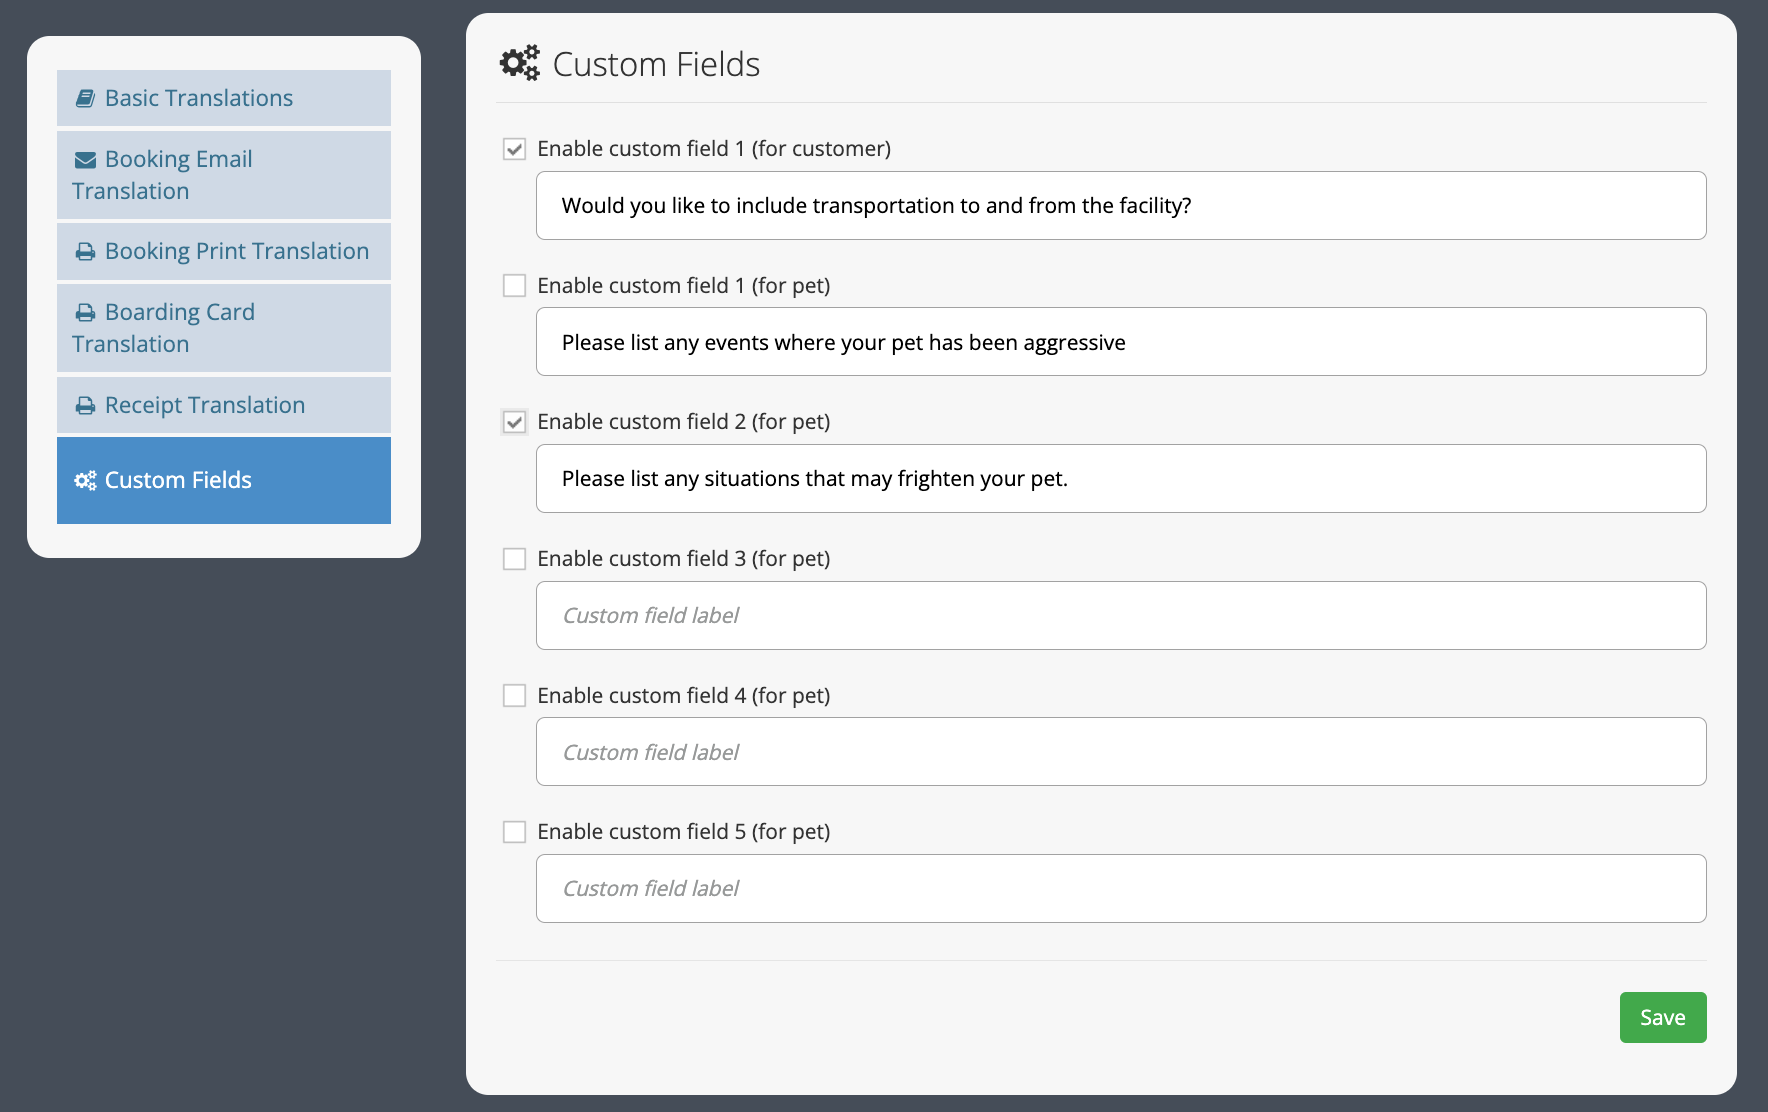
Task: Click the large gears icon in Custom Fields heading
Action: [520, 63]
